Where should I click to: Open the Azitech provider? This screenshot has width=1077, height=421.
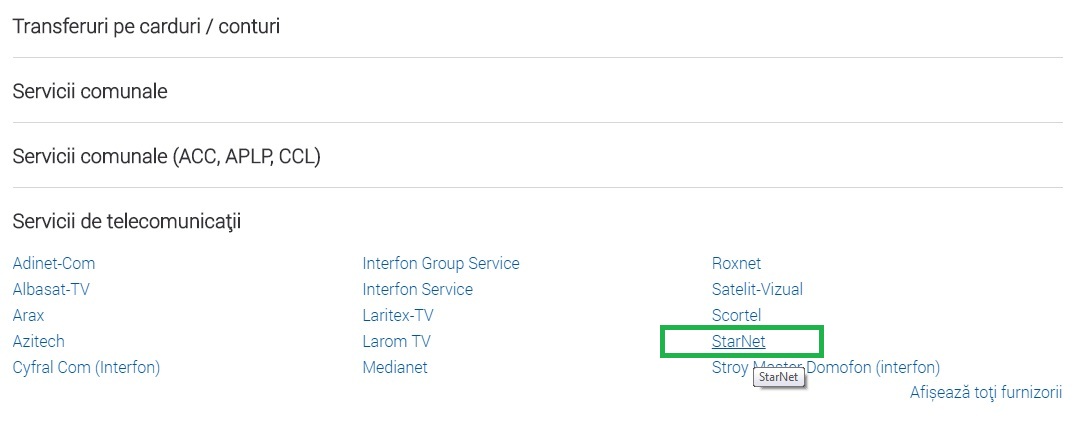[39, 342]
